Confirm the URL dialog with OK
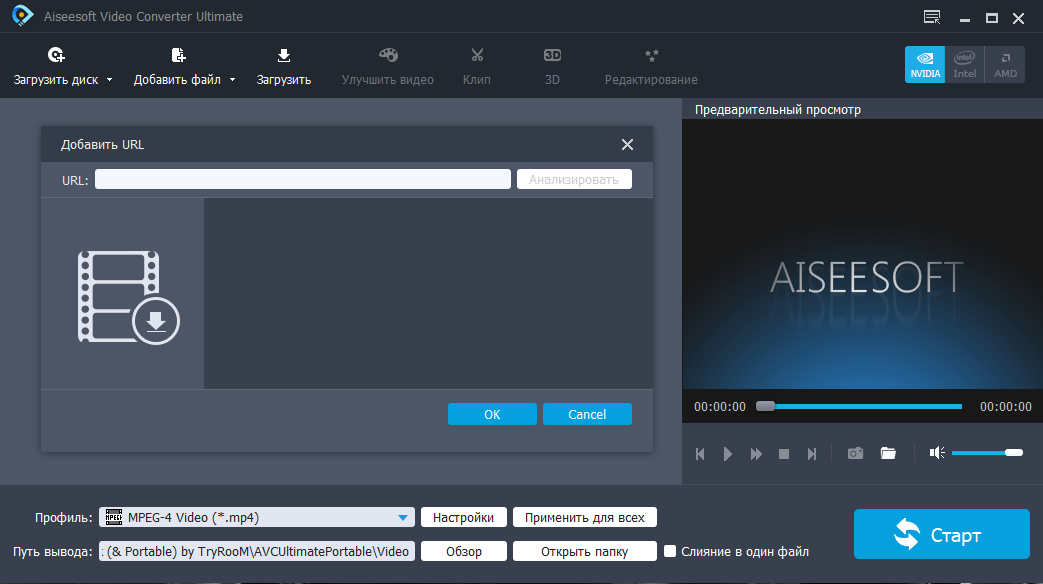The image size is (1043, 584). pyautogui.click(x=492, y=414)
